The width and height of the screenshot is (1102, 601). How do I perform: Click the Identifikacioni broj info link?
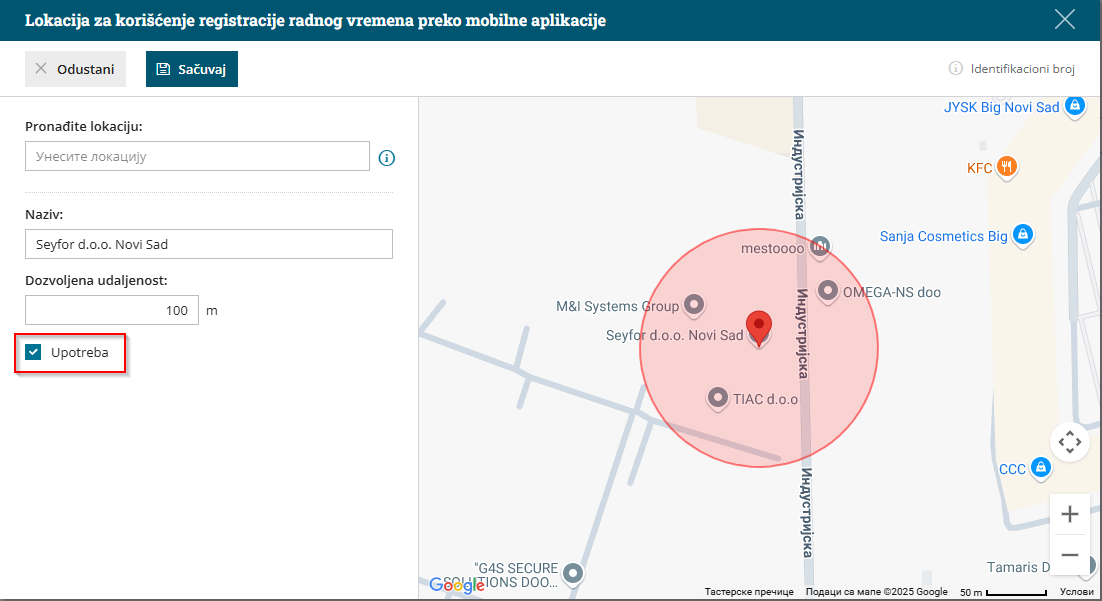1012,68
